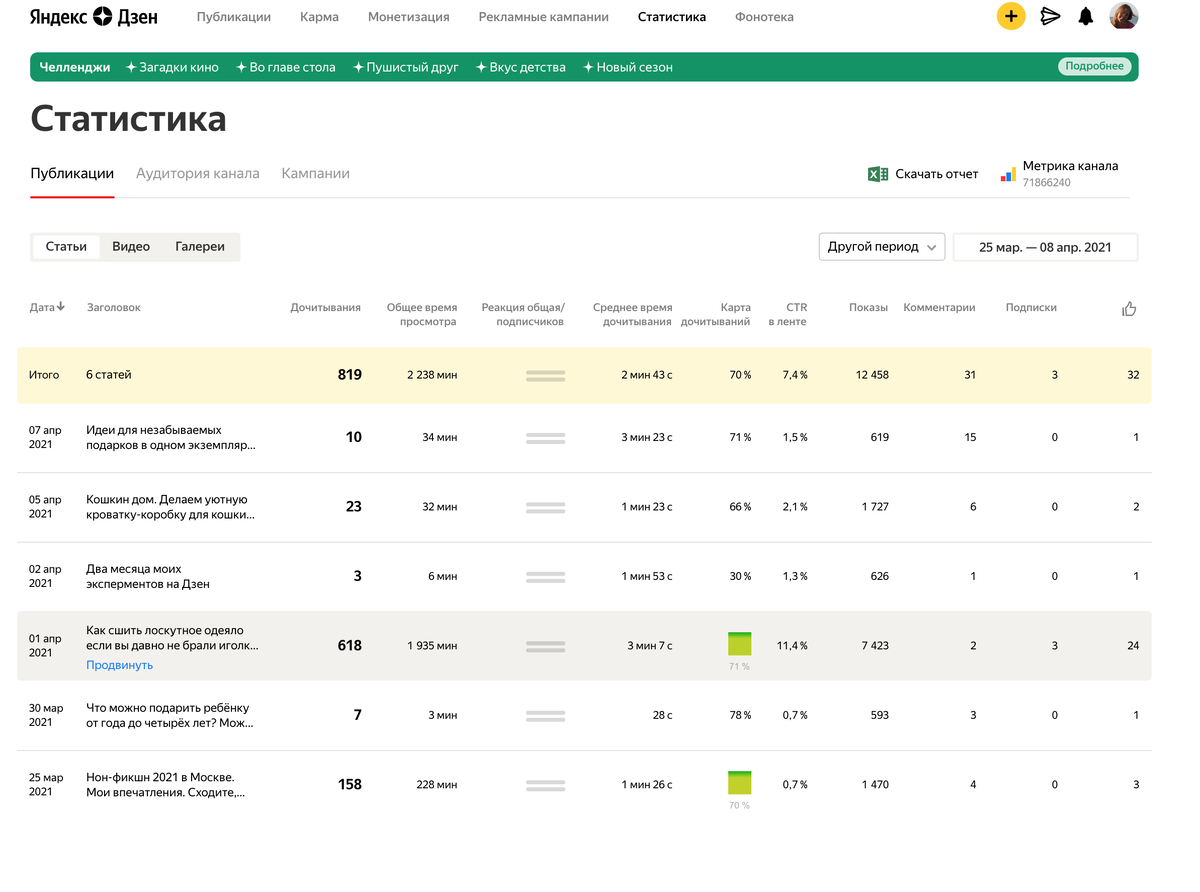Click the Заголовок column header
The height and width of the screenshot is (892, 1200).
(x=114, y=308)
